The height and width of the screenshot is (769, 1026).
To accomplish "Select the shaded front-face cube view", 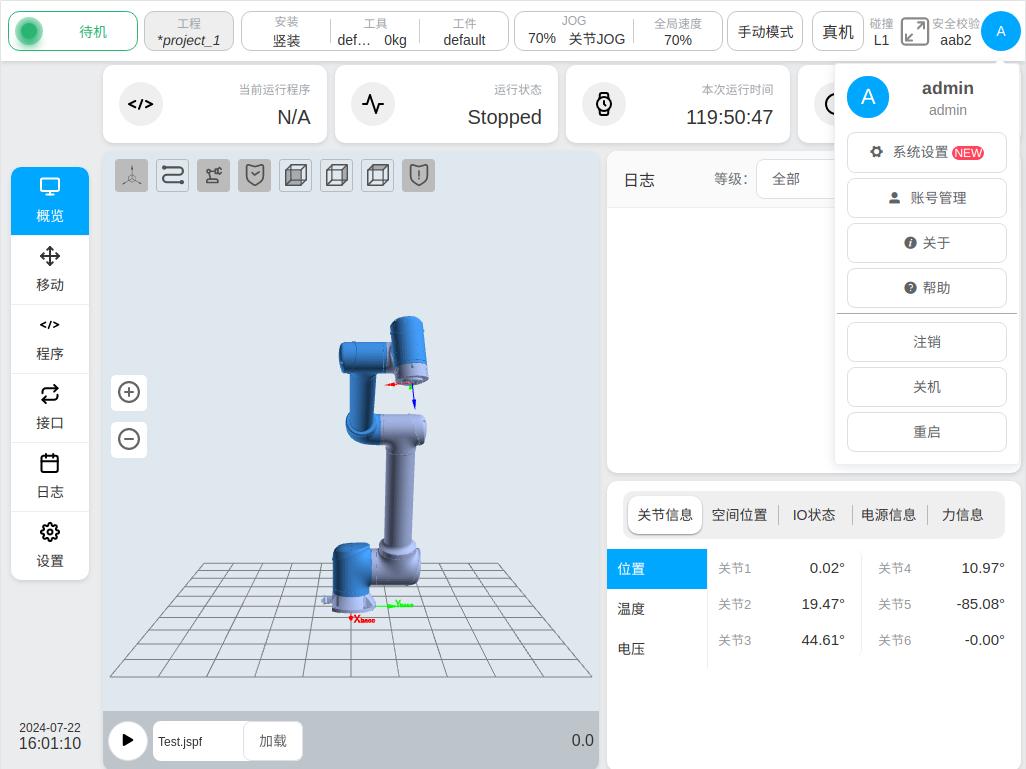I will (x=295, y=176).
